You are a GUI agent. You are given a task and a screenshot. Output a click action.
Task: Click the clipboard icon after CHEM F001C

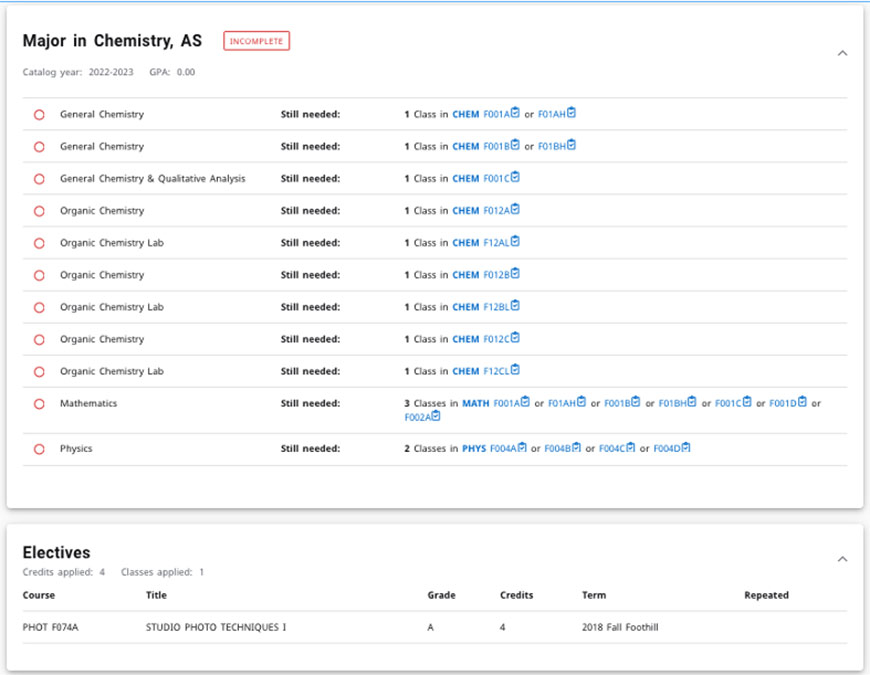click(515, 177)
